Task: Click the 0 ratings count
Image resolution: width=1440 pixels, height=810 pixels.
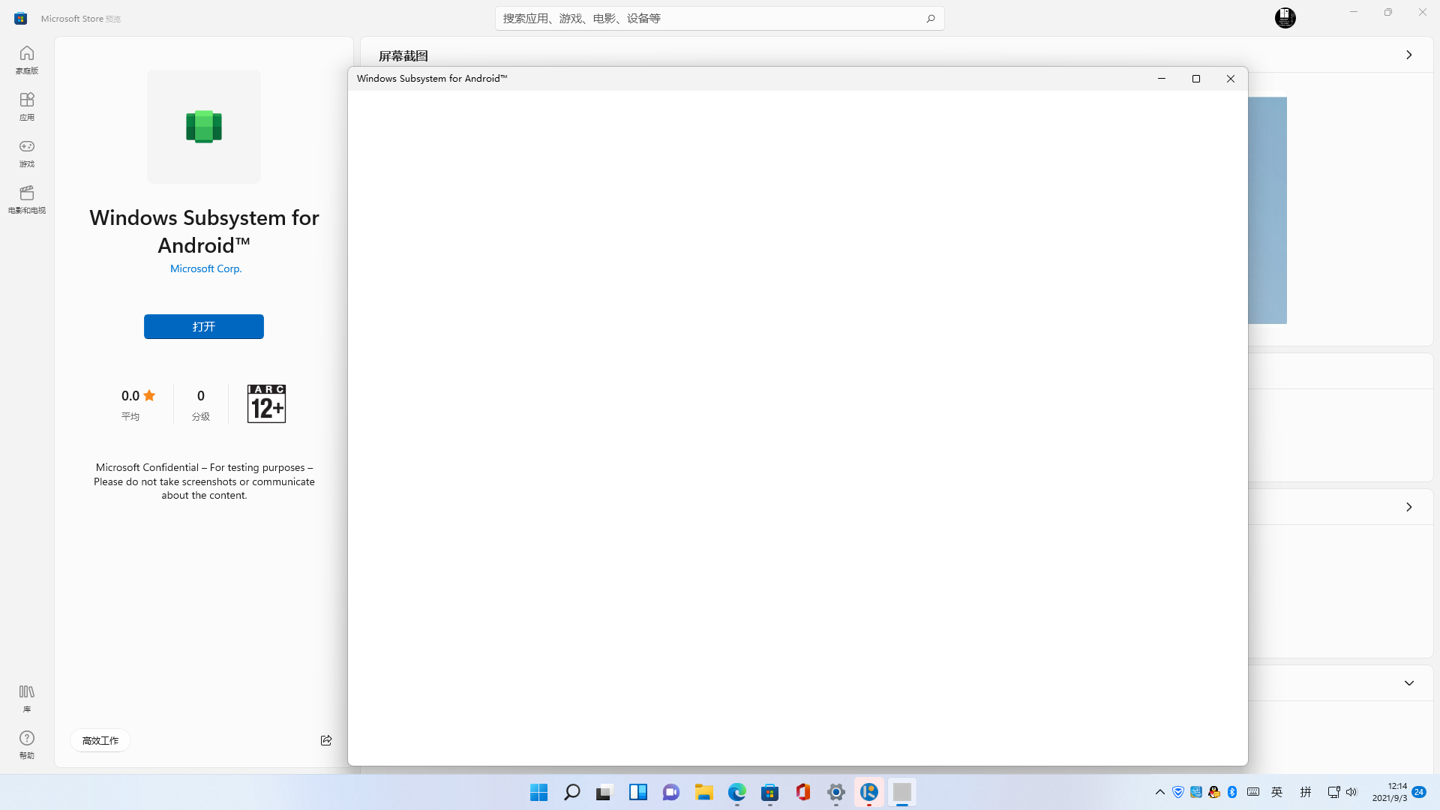Action: [201, 396]
